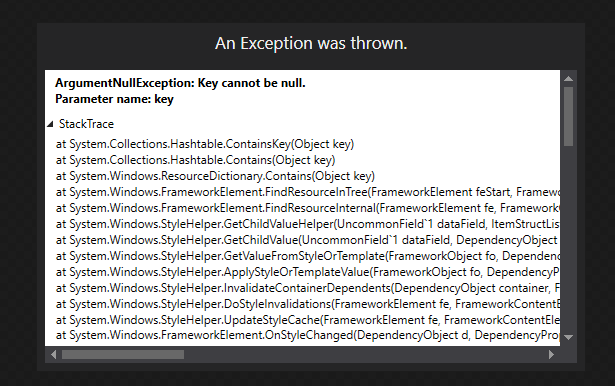
Task: Click the horizontal scrollbar track right of thumb
Action: (x=365, y=355)
